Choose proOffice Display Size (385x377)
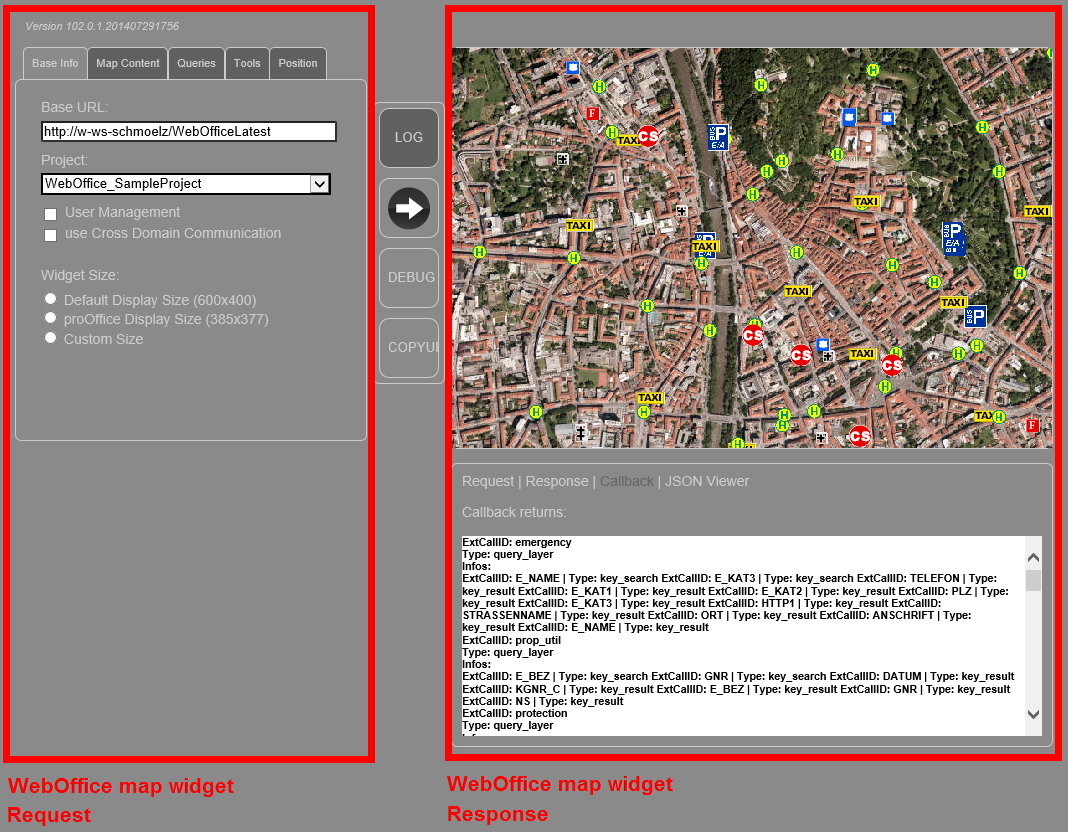This screenshot has height=832, width=1068. click(50, 317)
